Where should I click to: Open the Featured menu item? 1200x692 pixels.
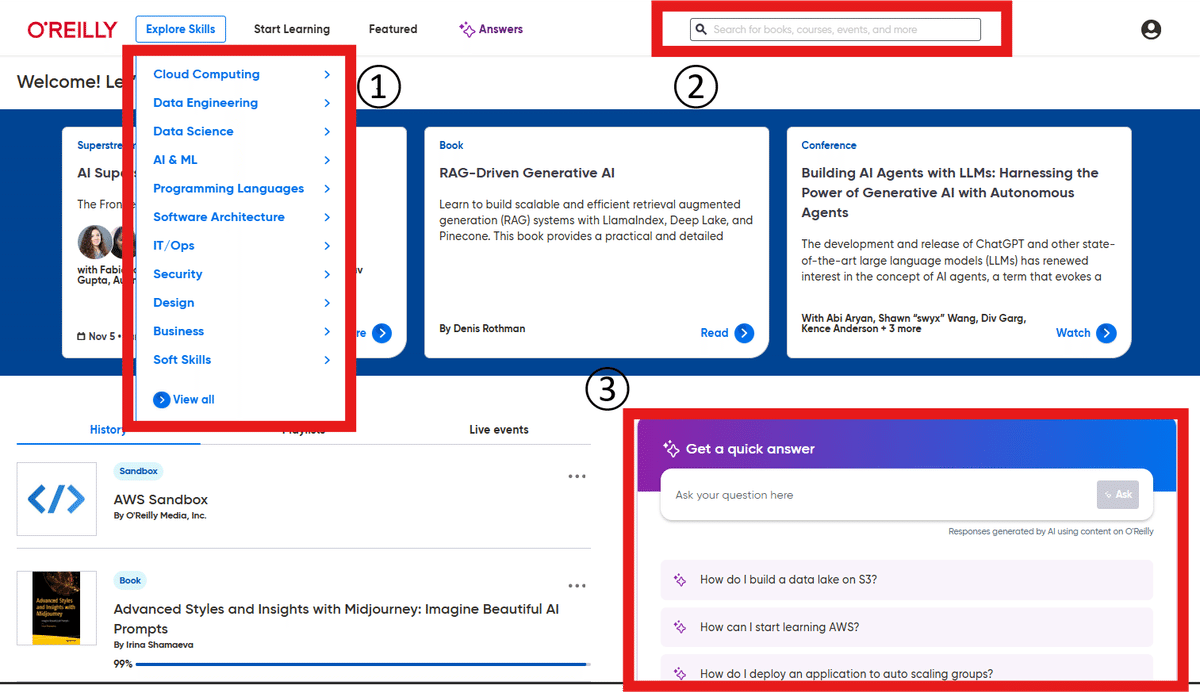click(392, 29)
